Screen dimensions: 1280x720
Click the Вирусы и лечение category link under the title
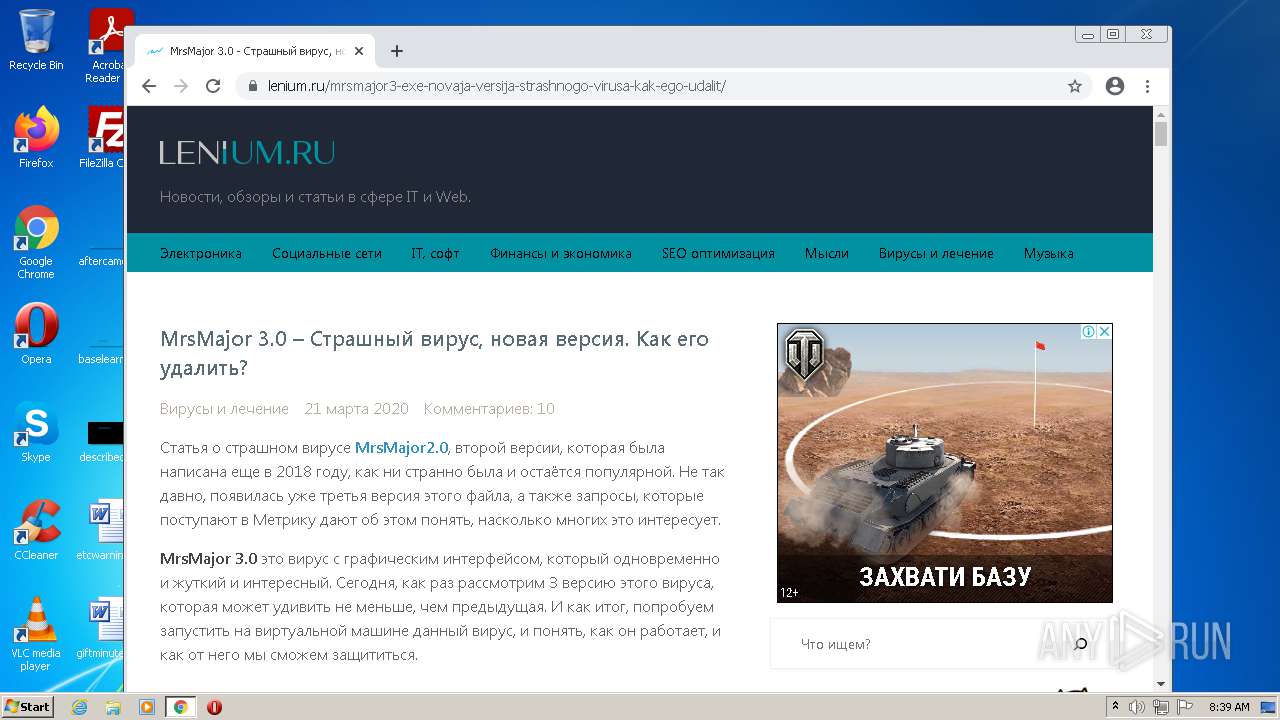[224, 408]
